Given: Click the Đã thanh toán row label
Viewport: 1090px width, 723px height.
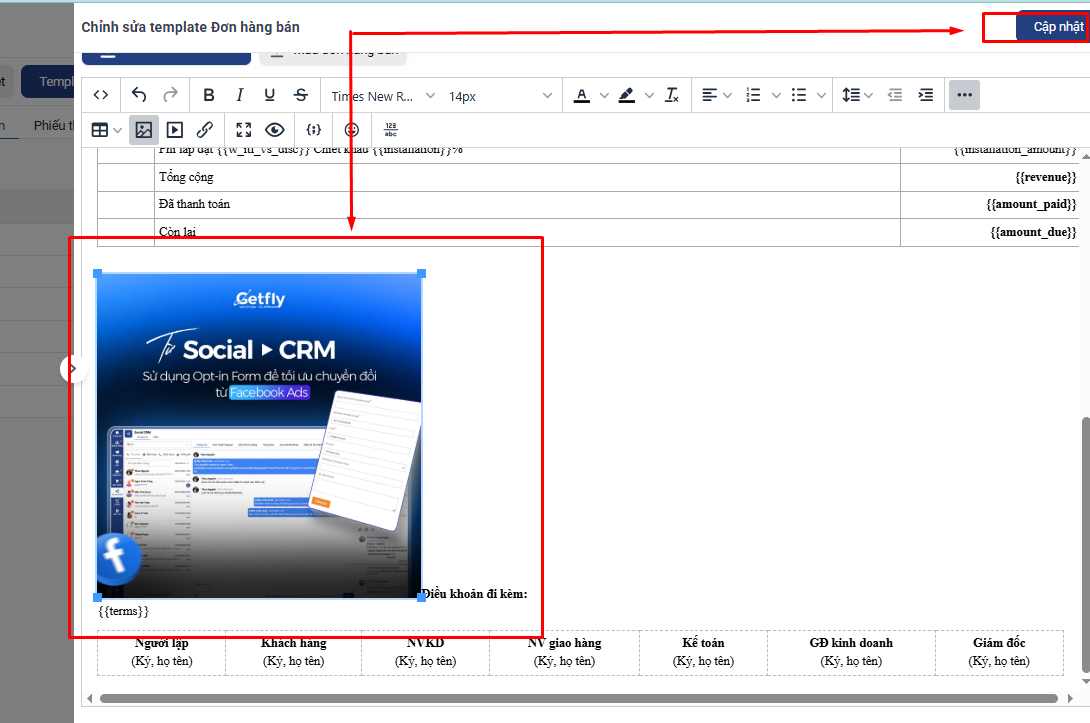Looking at the screenshot, I should 194,204.
